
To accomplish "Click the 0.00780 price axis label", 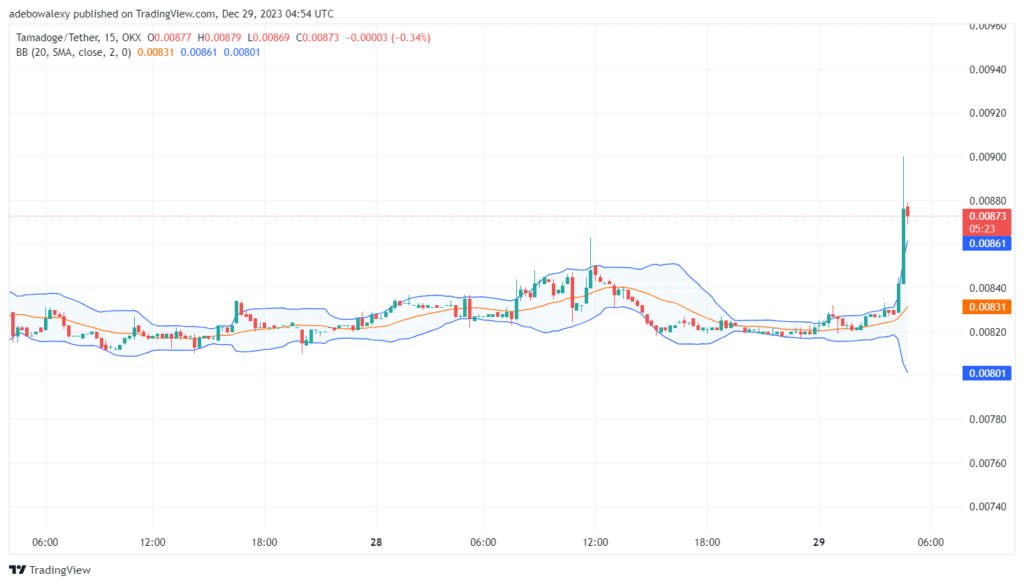I will pos(987,419).
